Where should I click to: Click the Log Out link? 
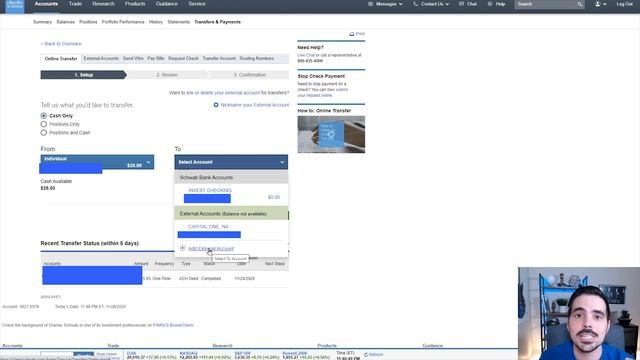coord(624,4)
